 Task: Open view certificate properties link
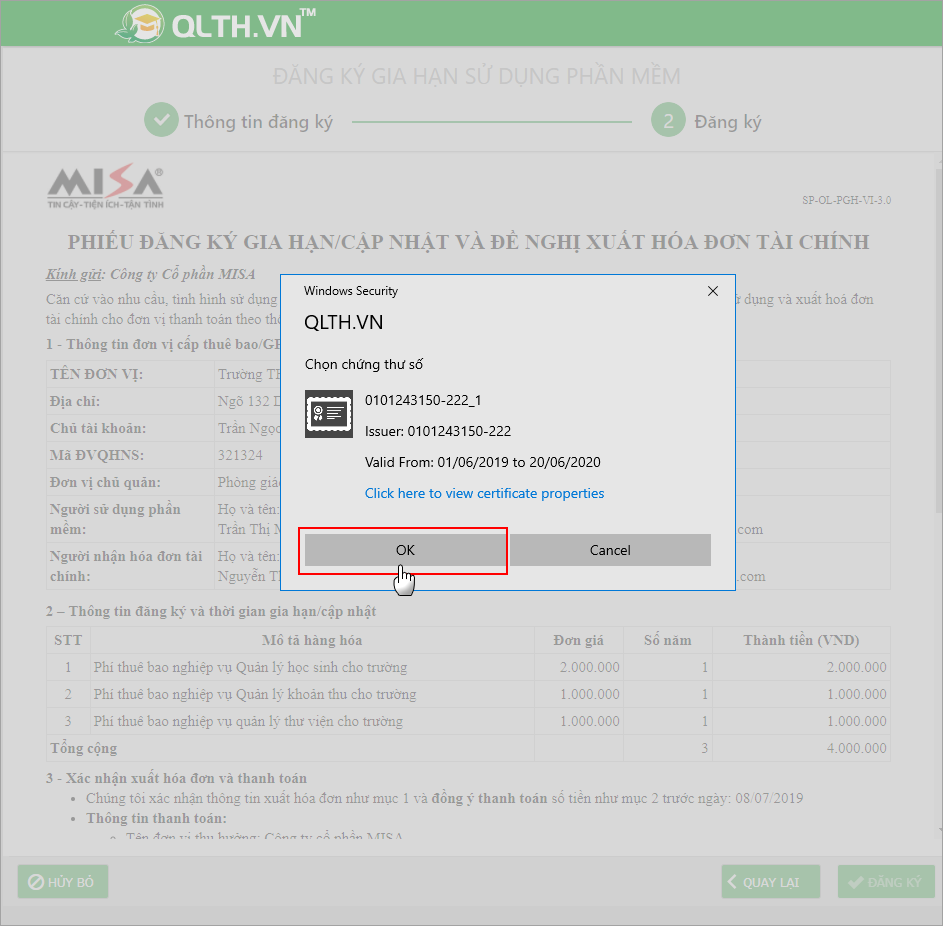coord(484,493)
